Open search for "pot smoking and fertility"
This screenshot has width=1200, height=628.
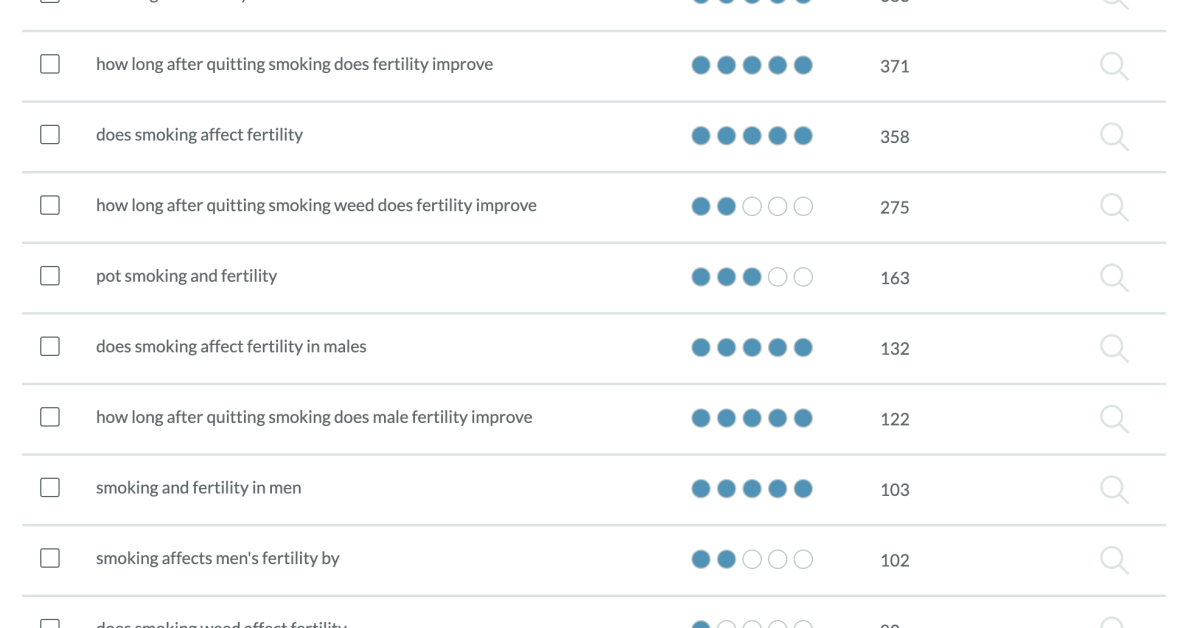[x=1114, y=278]
